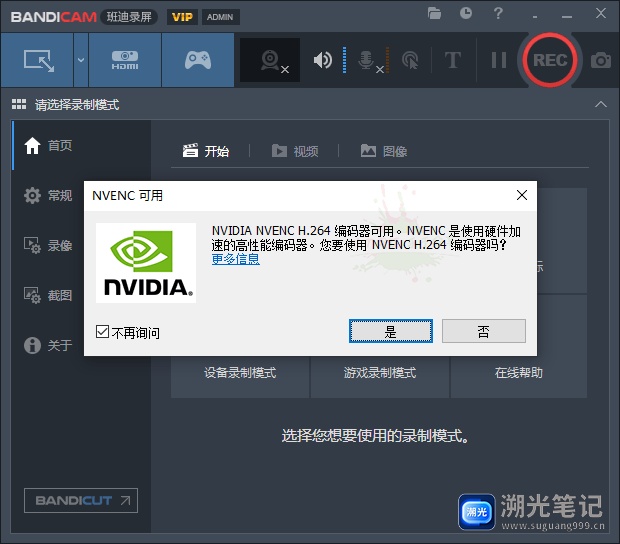This screenshot has height=544, width=620.
Task: Toggle the microphone icon
Action: [x=366, y=60]
